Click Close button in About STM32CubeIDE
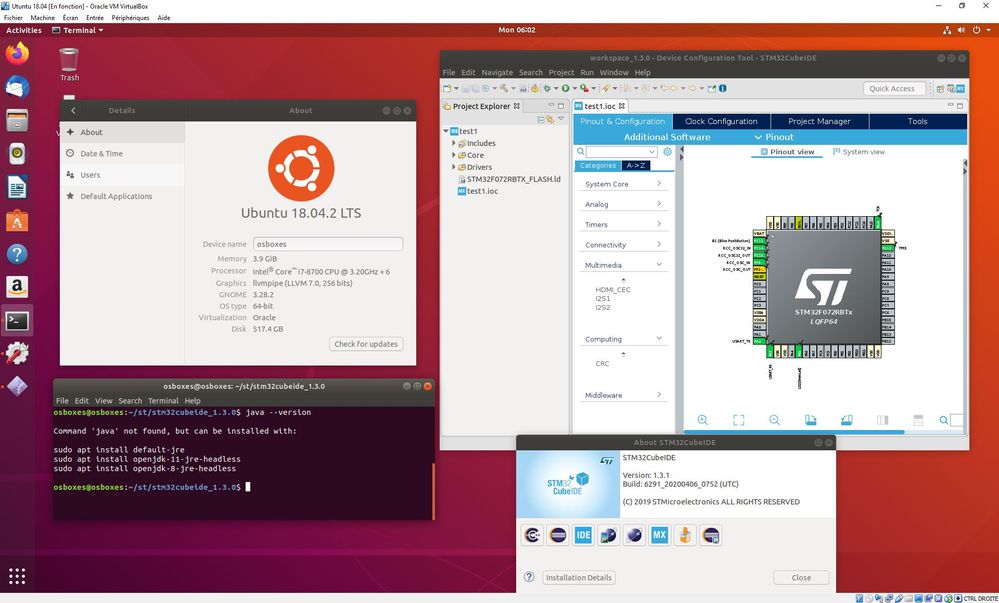 [801, 578]
